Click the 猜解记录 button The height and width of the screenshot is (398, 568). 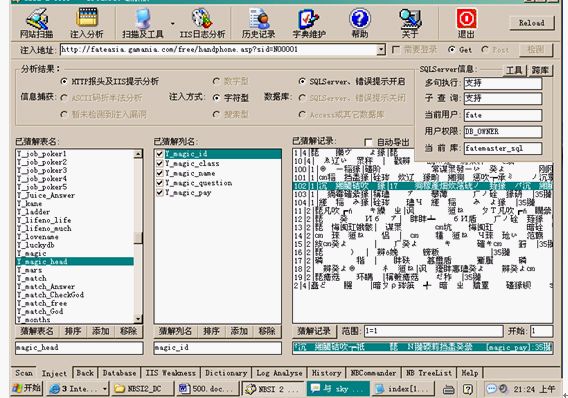314,331
